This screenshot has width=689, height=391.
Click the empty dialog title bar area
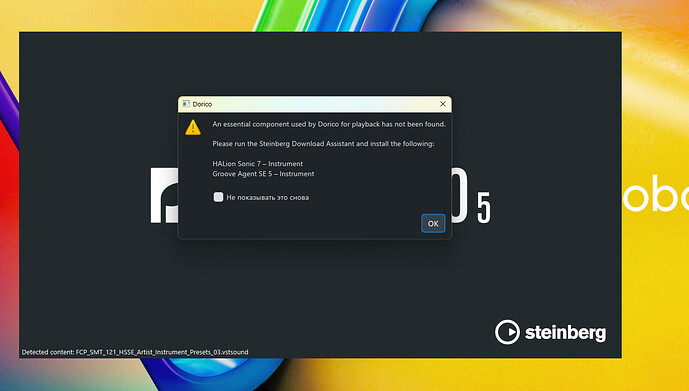tap(324, 104)
